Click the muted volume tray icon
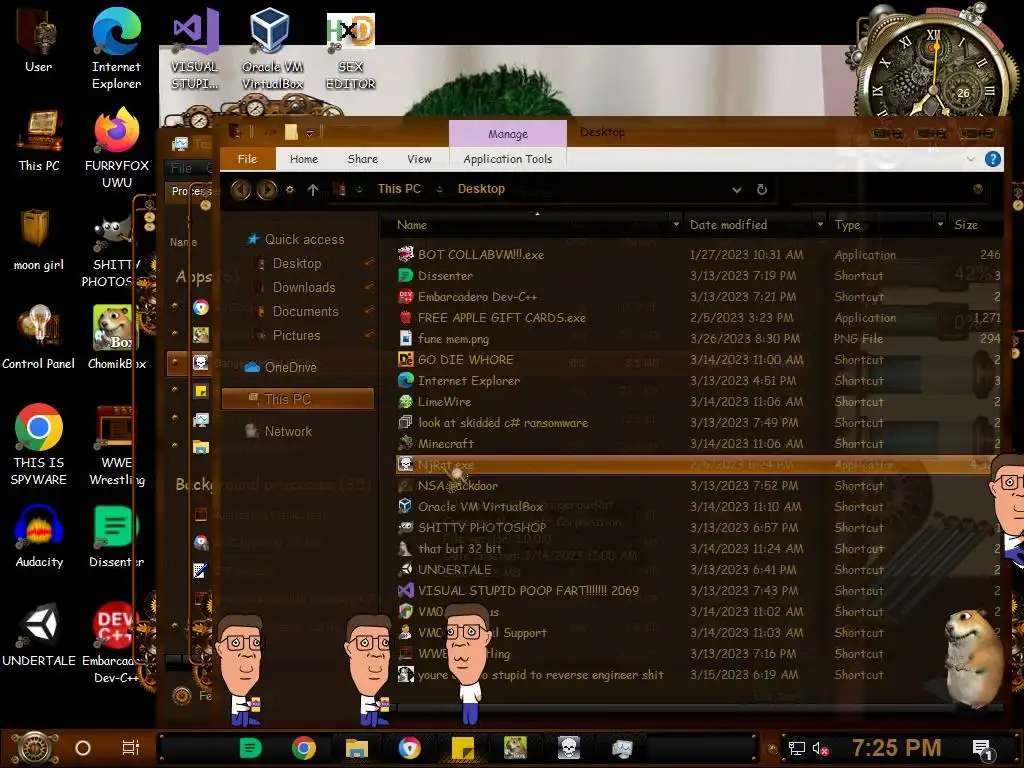This screenshot has width=1024, height=768. click(x=820, y=748)
